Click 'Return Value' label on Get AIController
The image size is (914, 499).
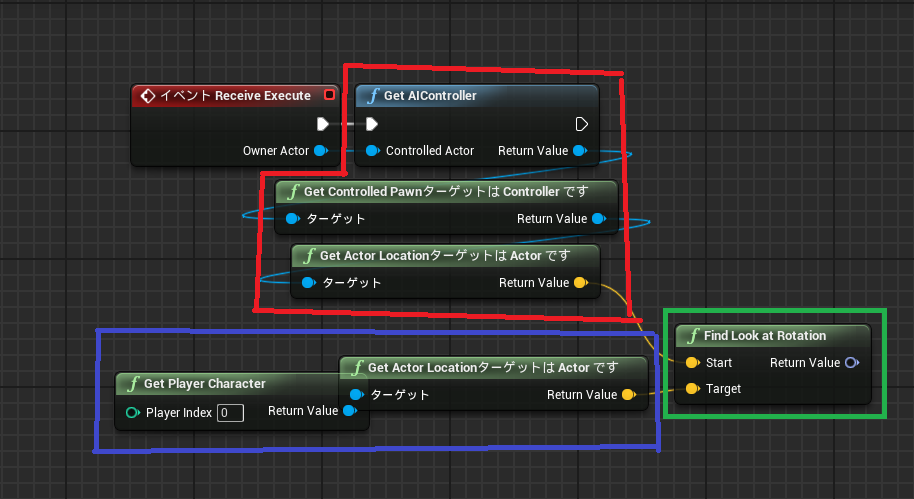[x=533, y=150]
